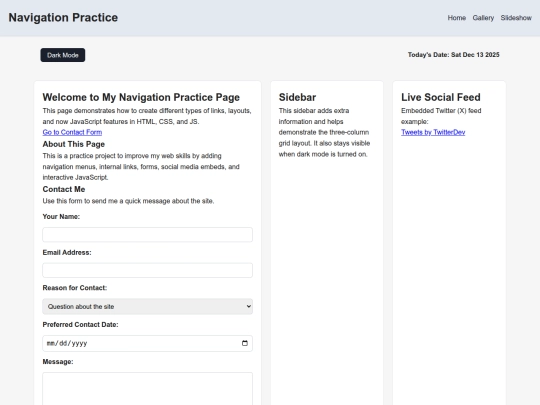The height and width of the screenshot is (405, 540).
Task: Click the Reason for Contact label
Action: point(75,288)
